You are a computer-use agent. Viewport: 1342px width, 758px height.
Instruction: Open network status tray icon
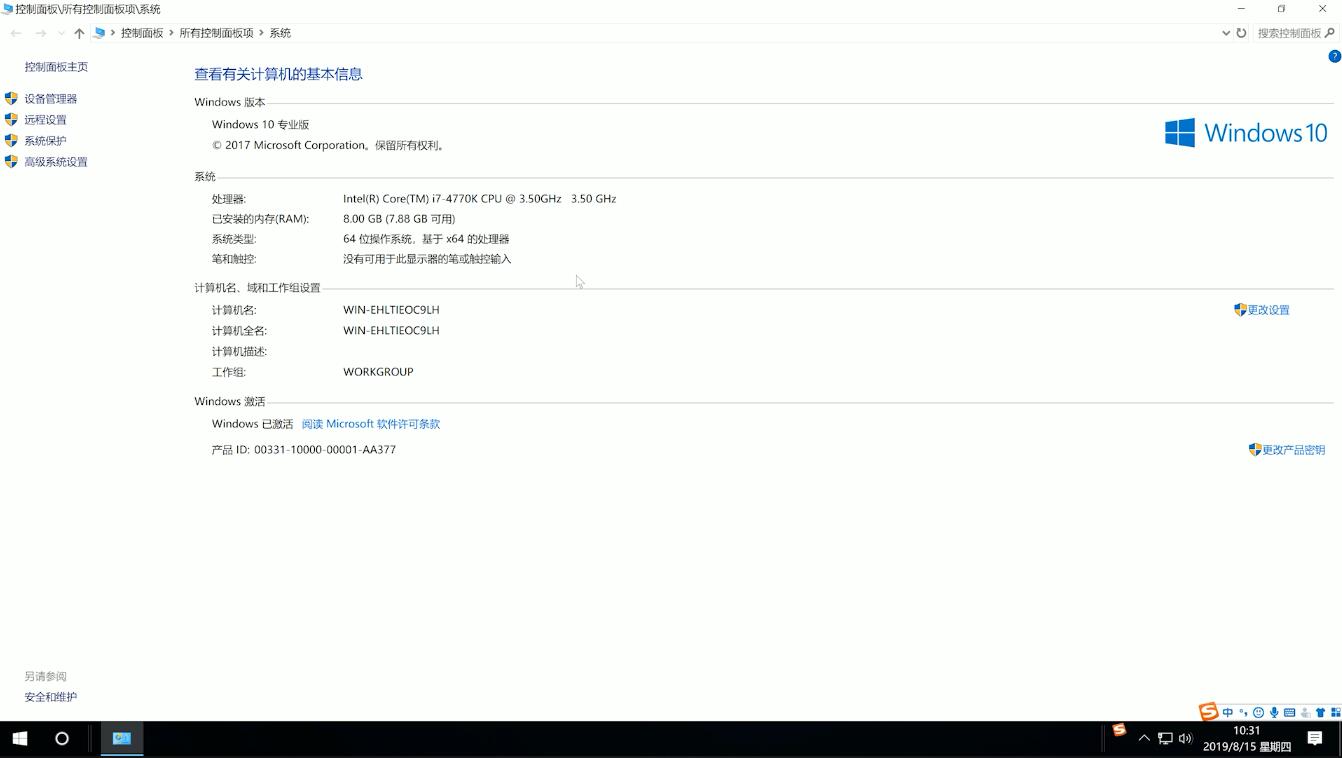[1165, 738]
